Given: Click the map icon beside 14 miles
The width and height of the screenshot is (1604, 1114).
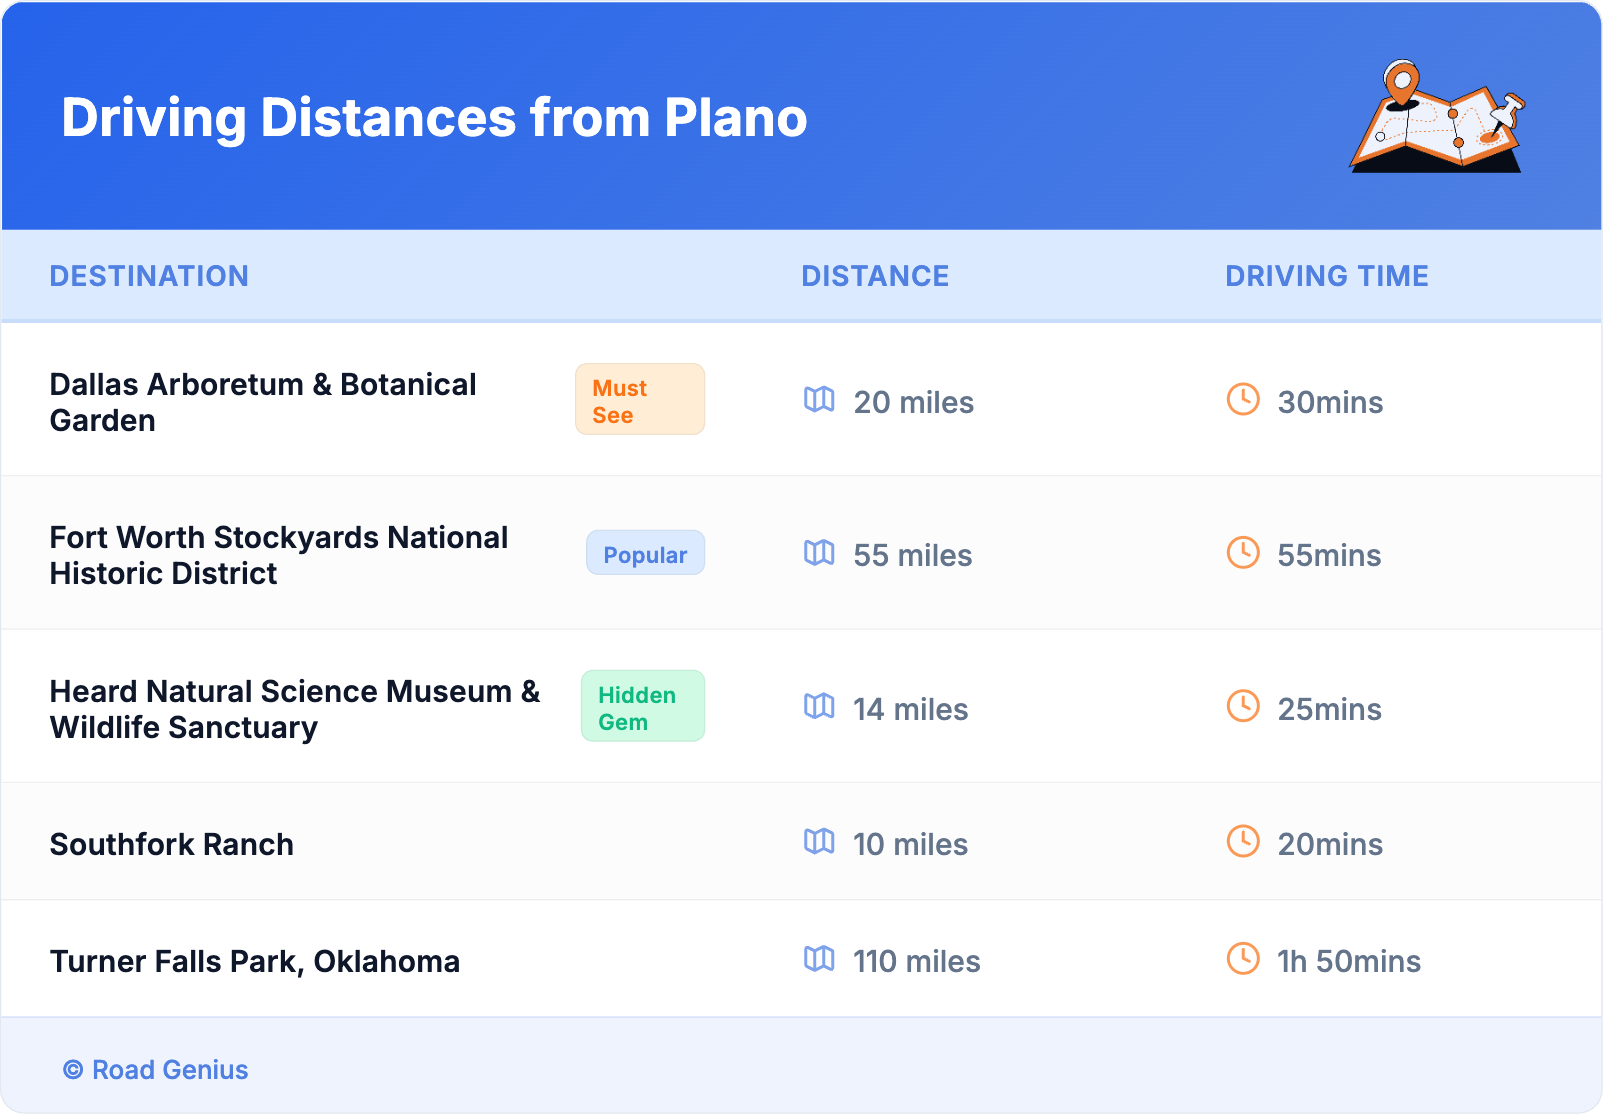Looking at the screenshot, I should point(819,707).
